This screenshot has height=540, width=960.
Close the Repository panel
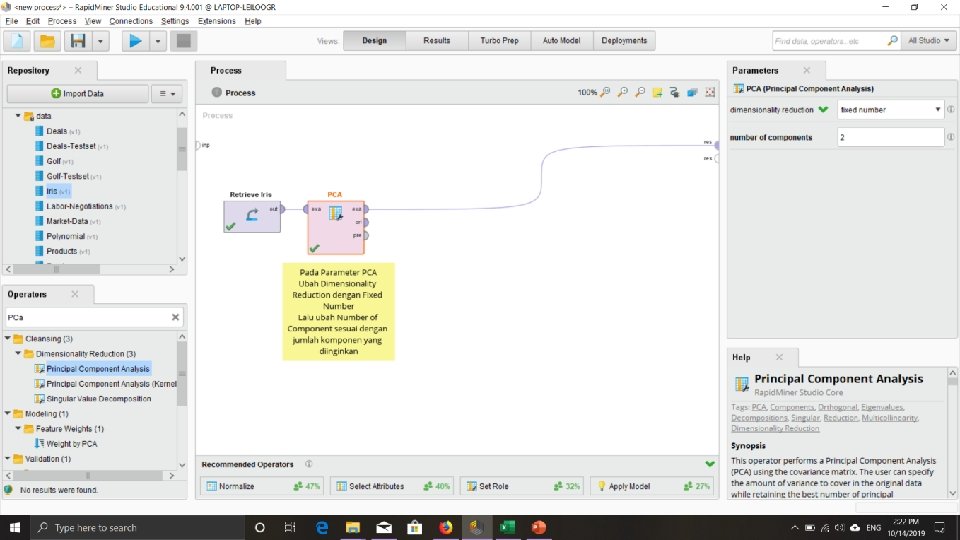coord(78,70)
